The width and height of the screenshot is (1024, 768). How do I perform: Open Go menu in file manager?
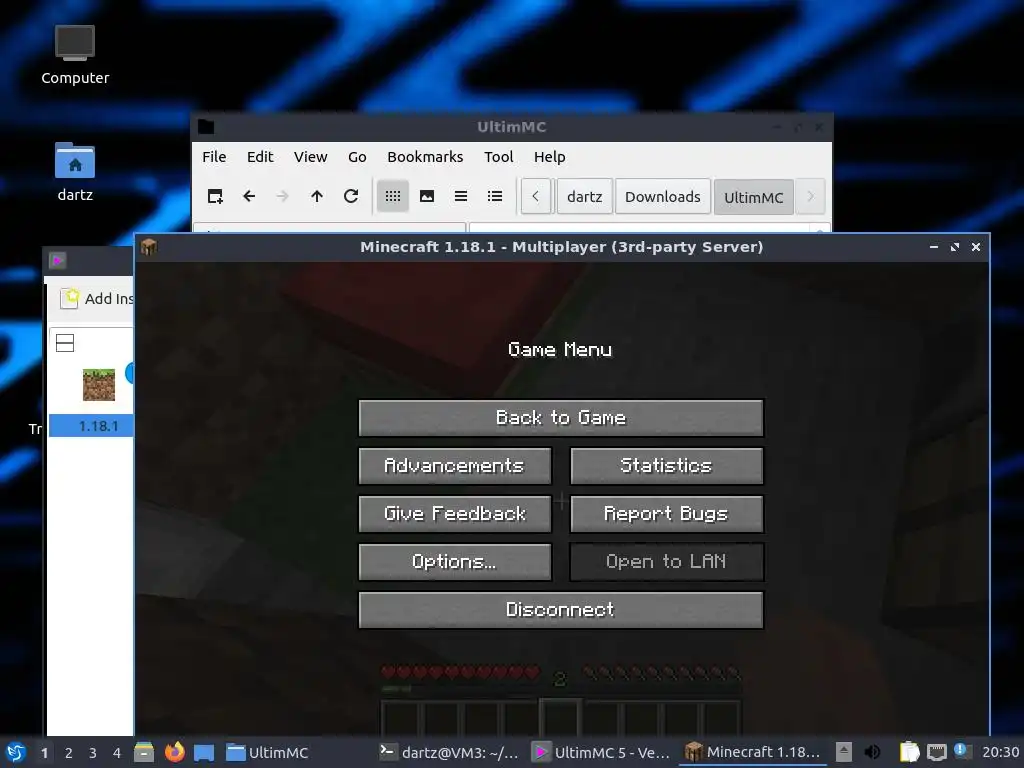coord(357,157)
